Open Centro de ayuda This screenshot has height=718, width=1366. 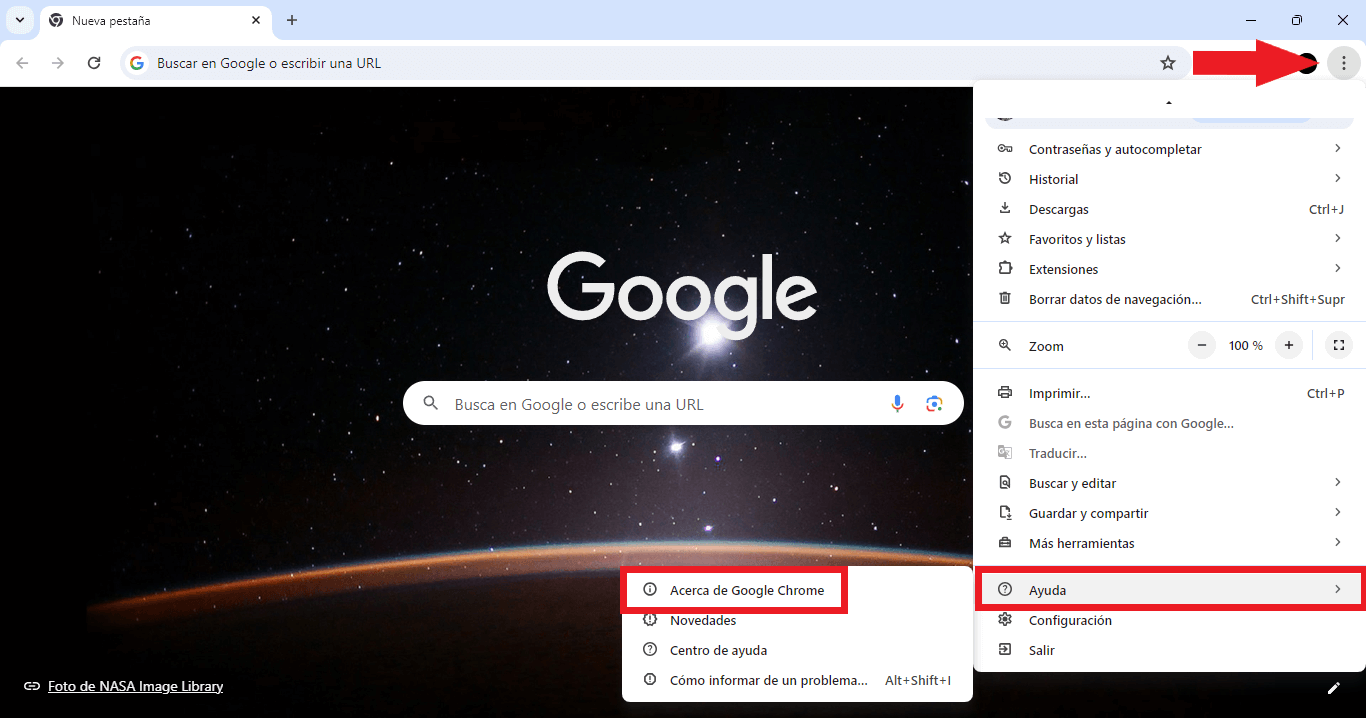(797, 650)
